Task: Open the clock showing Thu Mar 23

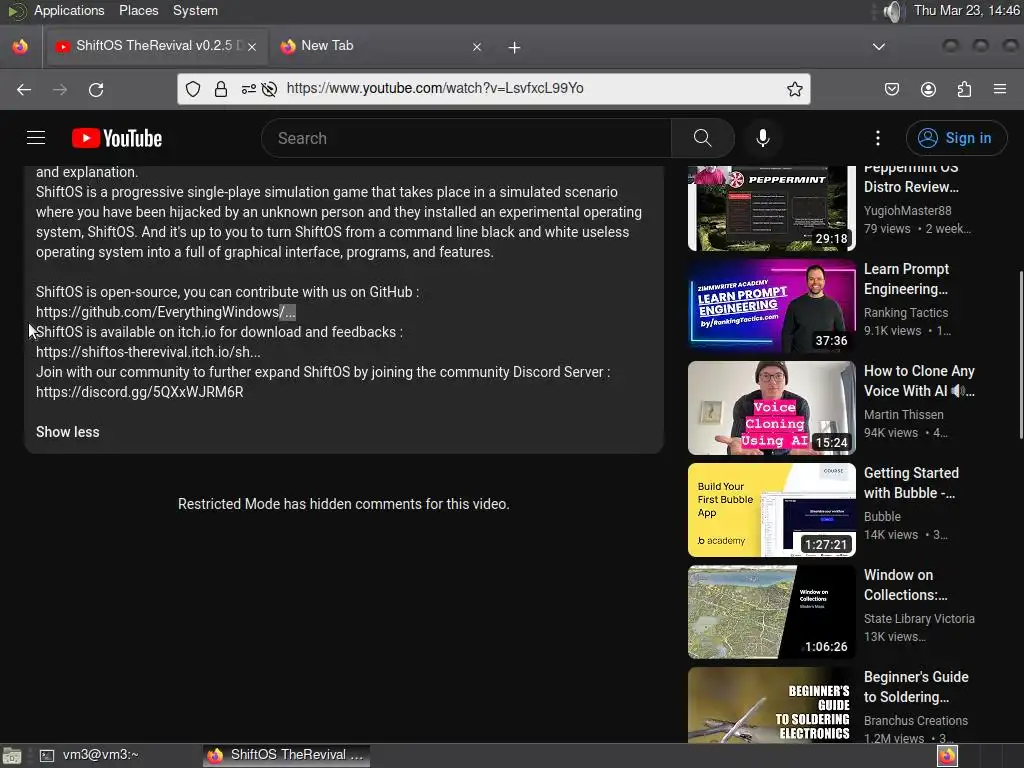Action: 967,10
